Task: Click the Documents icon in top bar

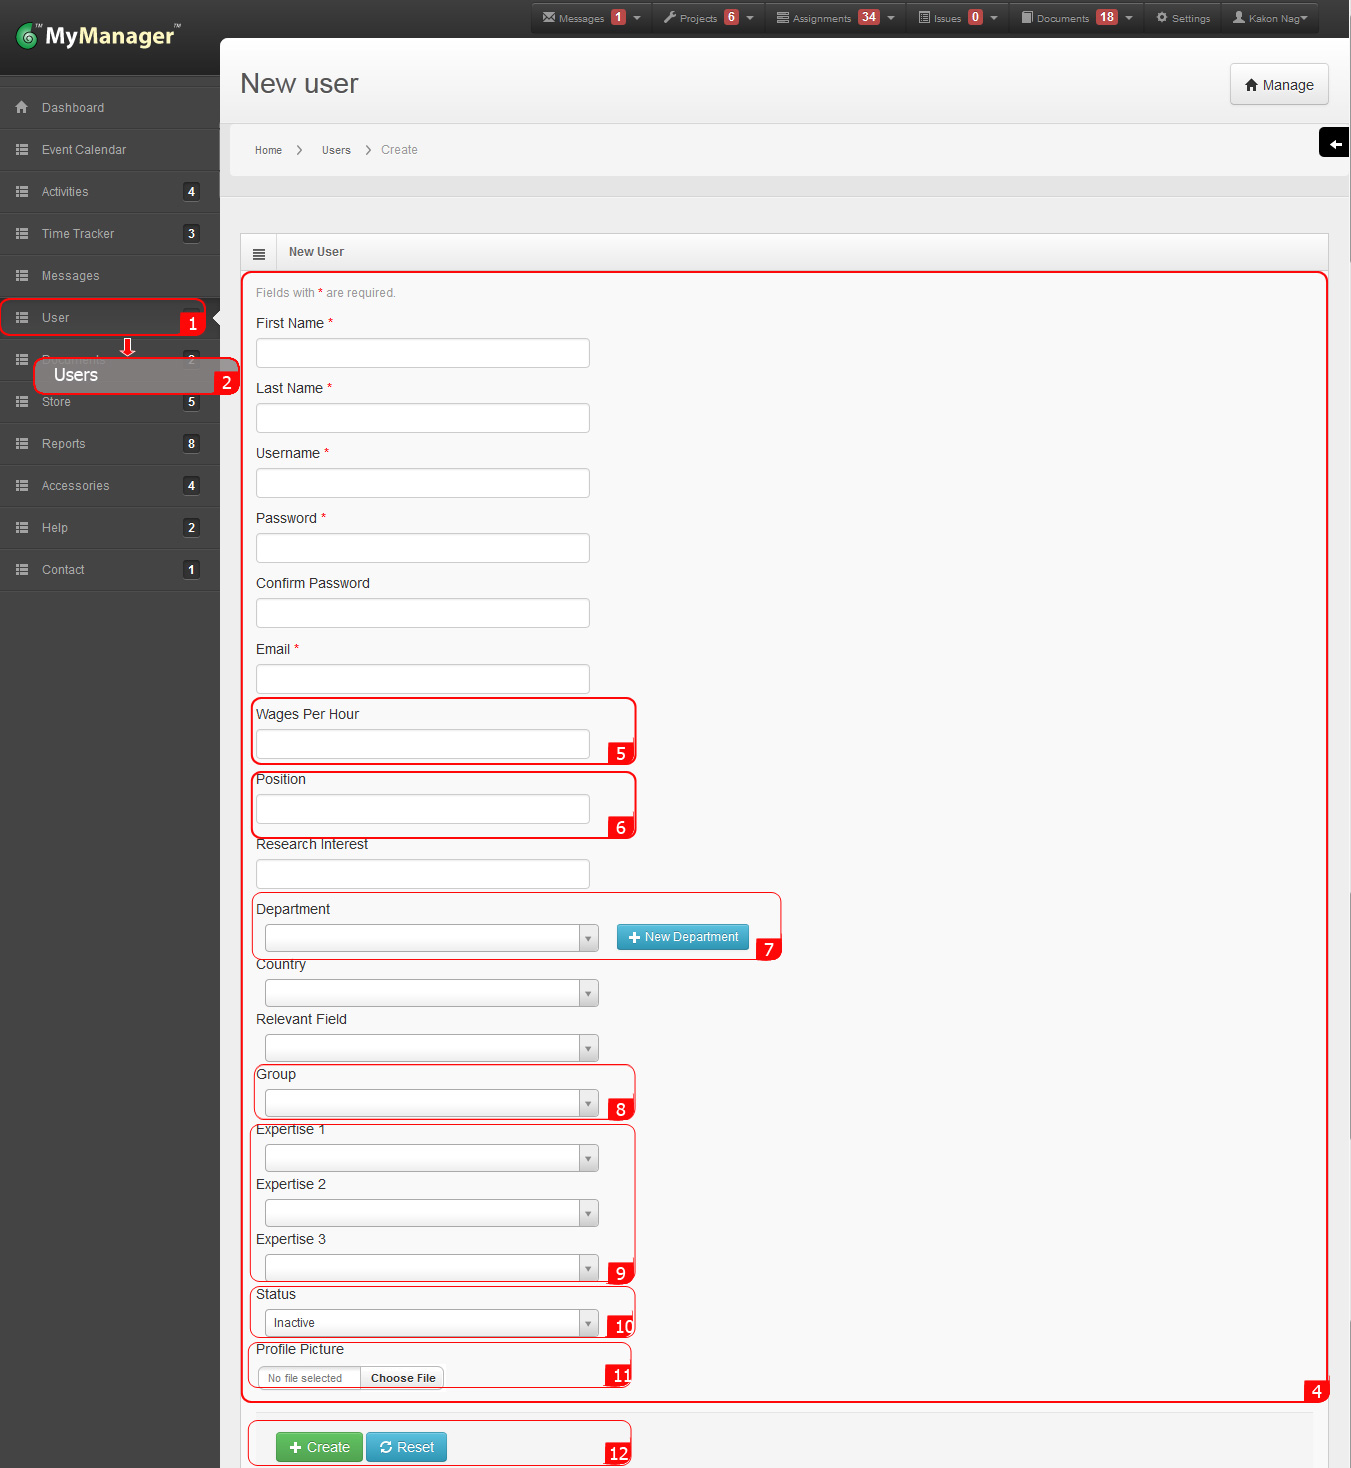Action: 1027,18
